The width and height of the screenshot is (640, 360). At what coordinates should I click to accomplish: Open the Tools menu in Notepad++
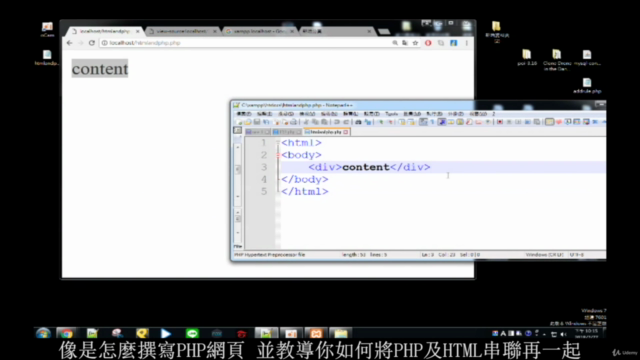(x=392, y=114)
